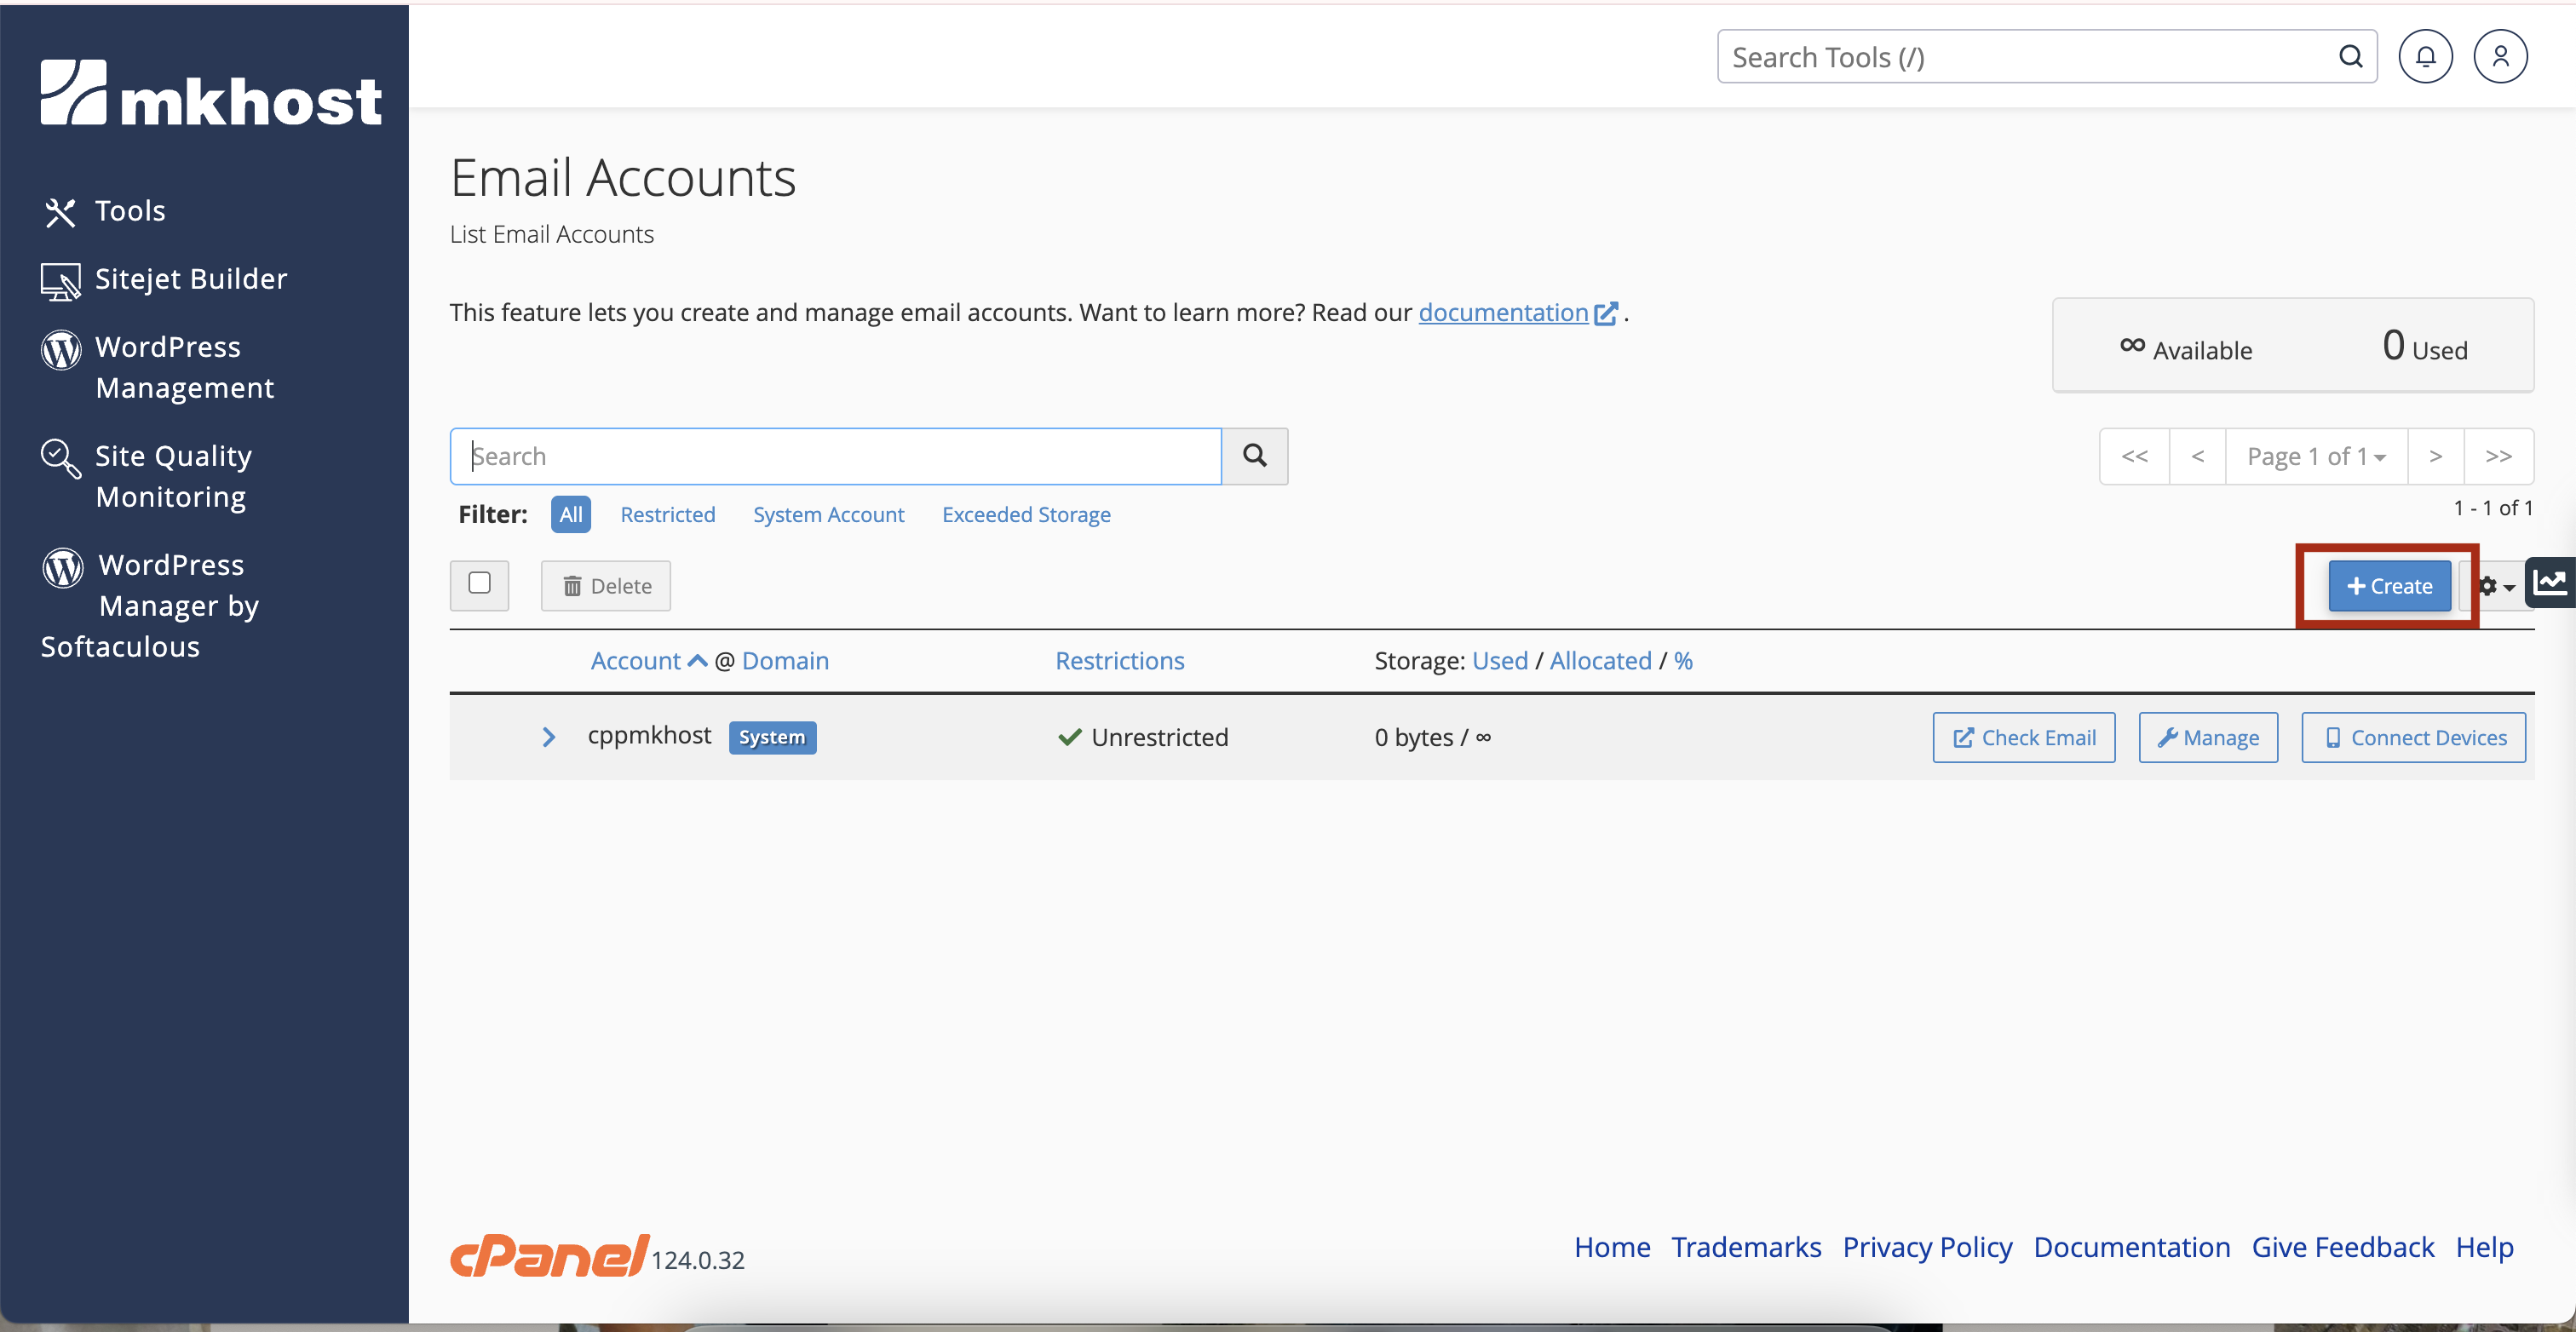Select the Restricted filter

pyautogui.click(x=667, y=514)
